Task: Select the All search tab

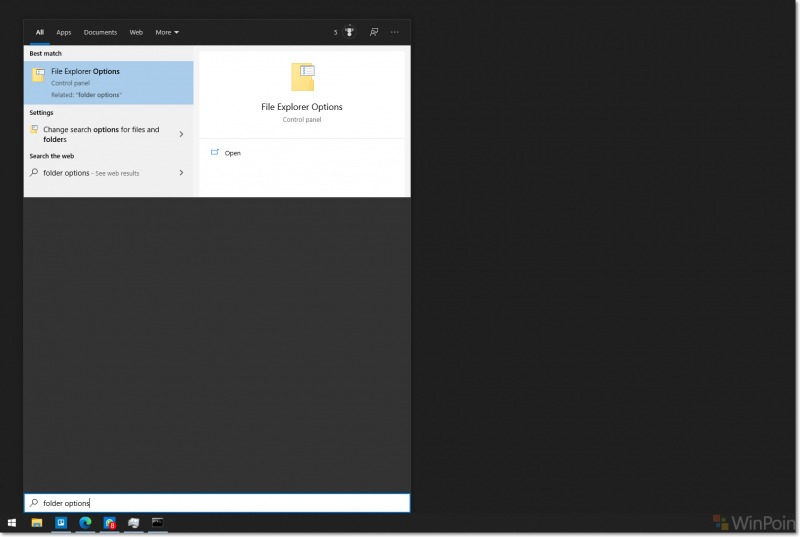Action: click(40, 32)
